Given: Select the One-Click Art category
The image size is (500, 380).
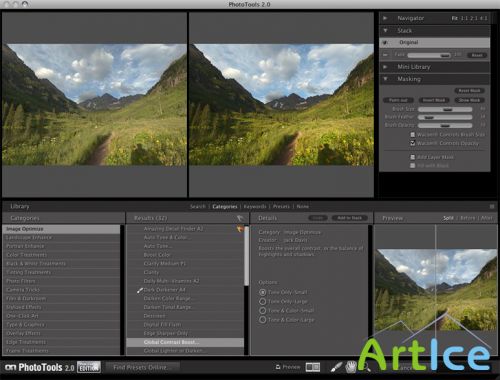Looking at the screenshot, I should (61, 316).
